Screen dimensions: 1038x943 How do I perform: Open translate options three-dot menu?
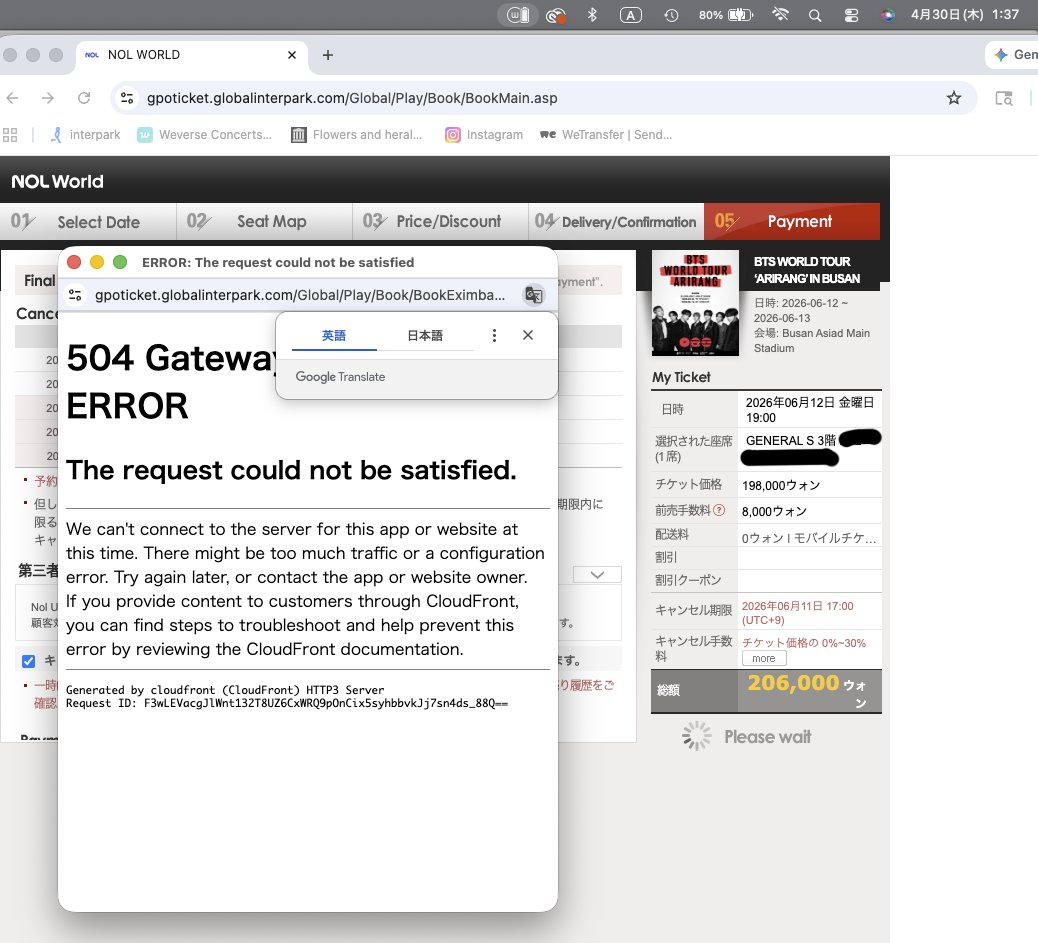pyautogui.click(x=494, y=335)
